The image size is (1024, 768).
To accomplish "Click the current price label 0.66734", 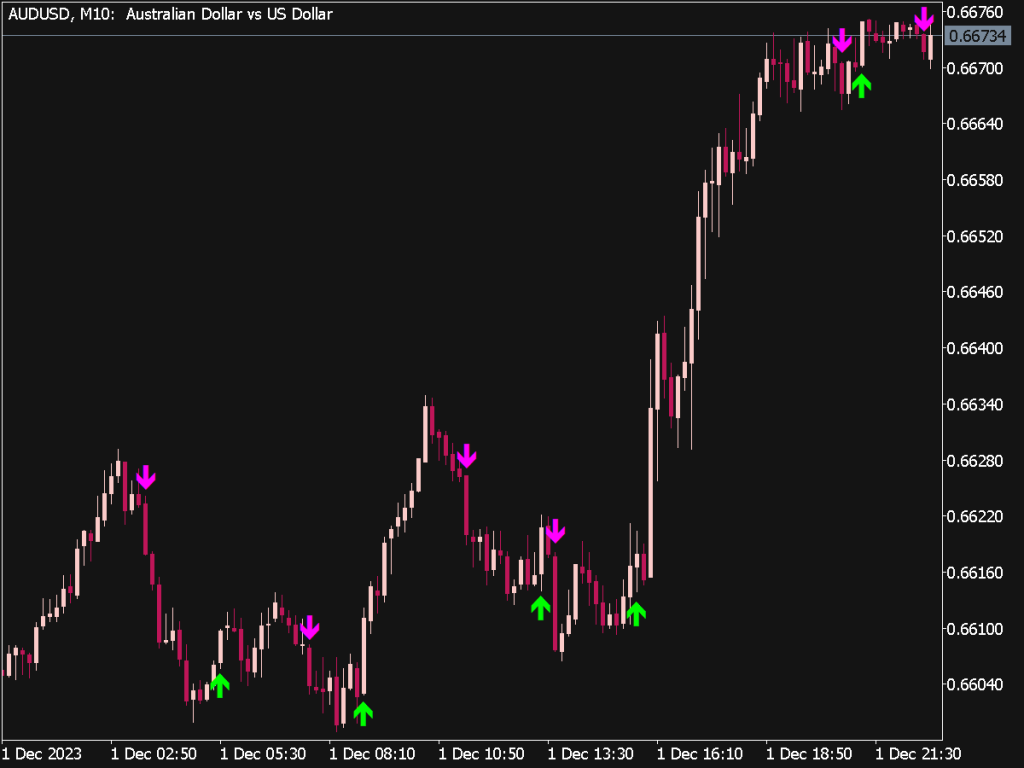I will click(977, 36).
